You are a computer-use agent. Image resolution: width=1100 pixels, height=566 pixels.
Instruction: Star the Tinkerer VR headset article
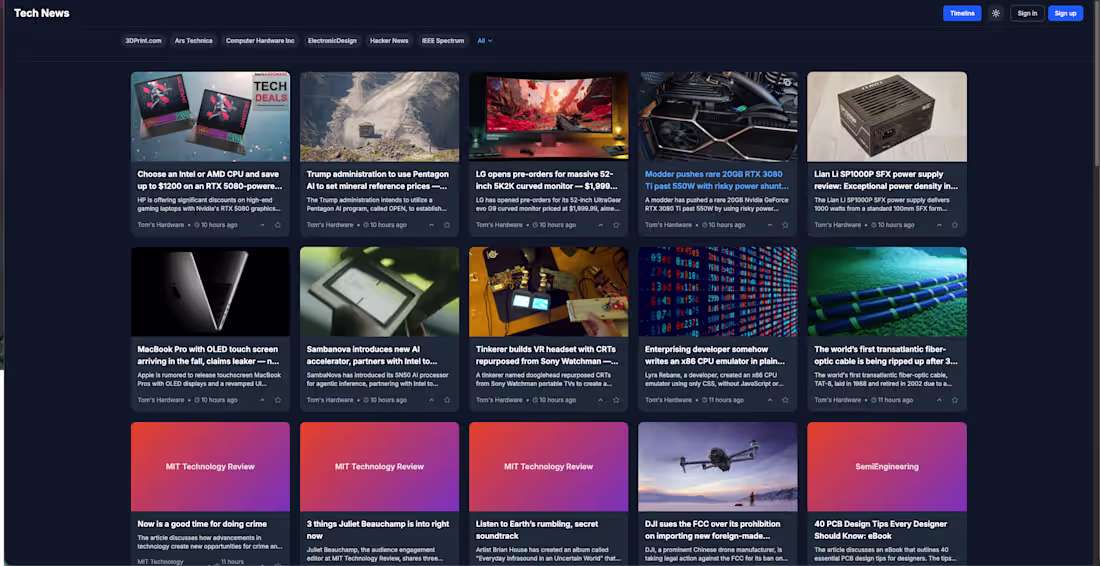click(x=616, y=400)
